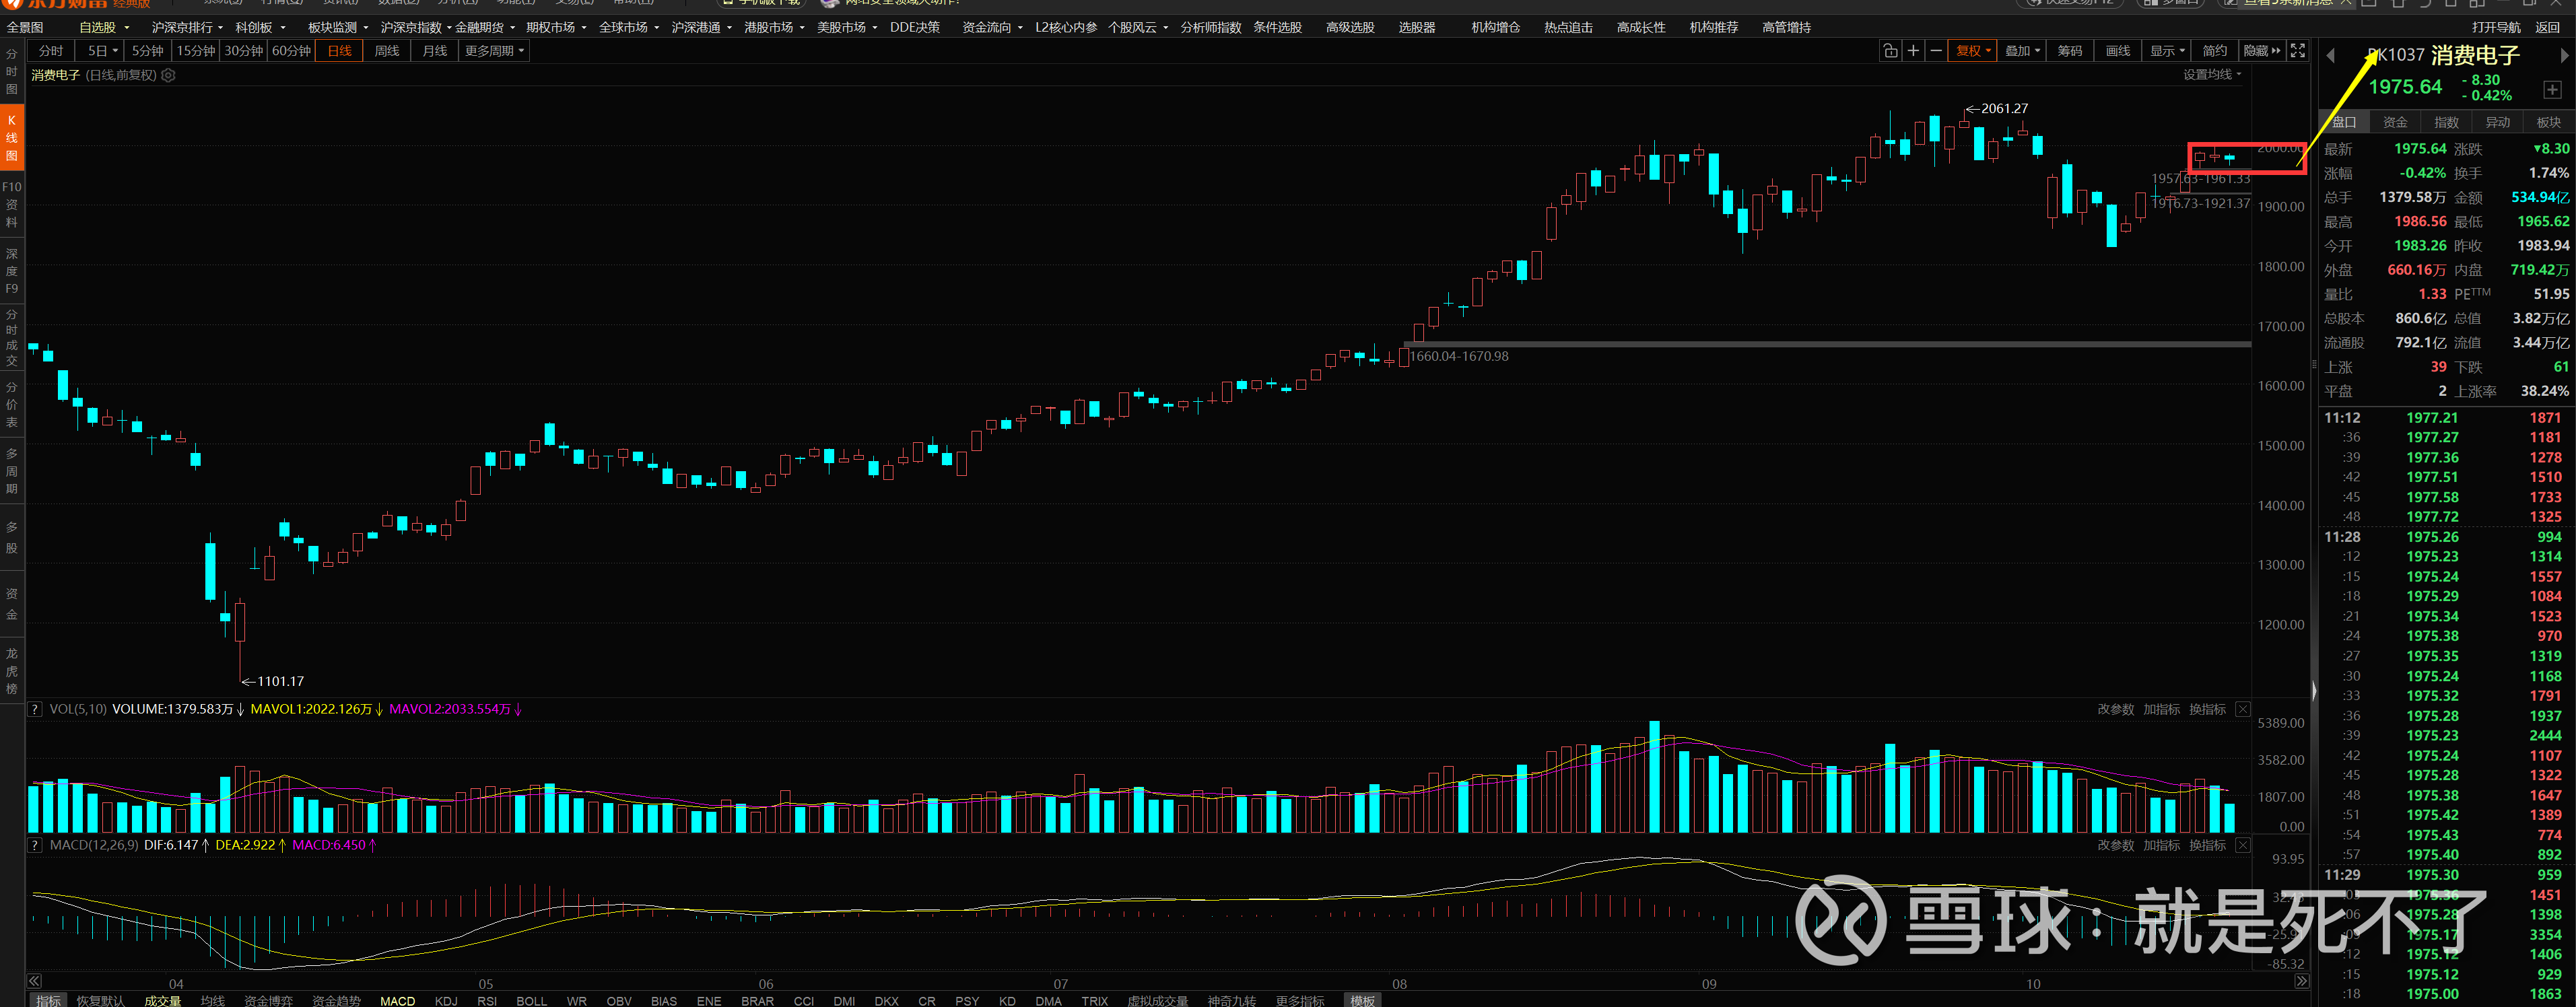Image resolution: width=2576 pixels, height=1007 pixels.
Task: Click VOL indicator help question icon
Action: pos(35,709)
